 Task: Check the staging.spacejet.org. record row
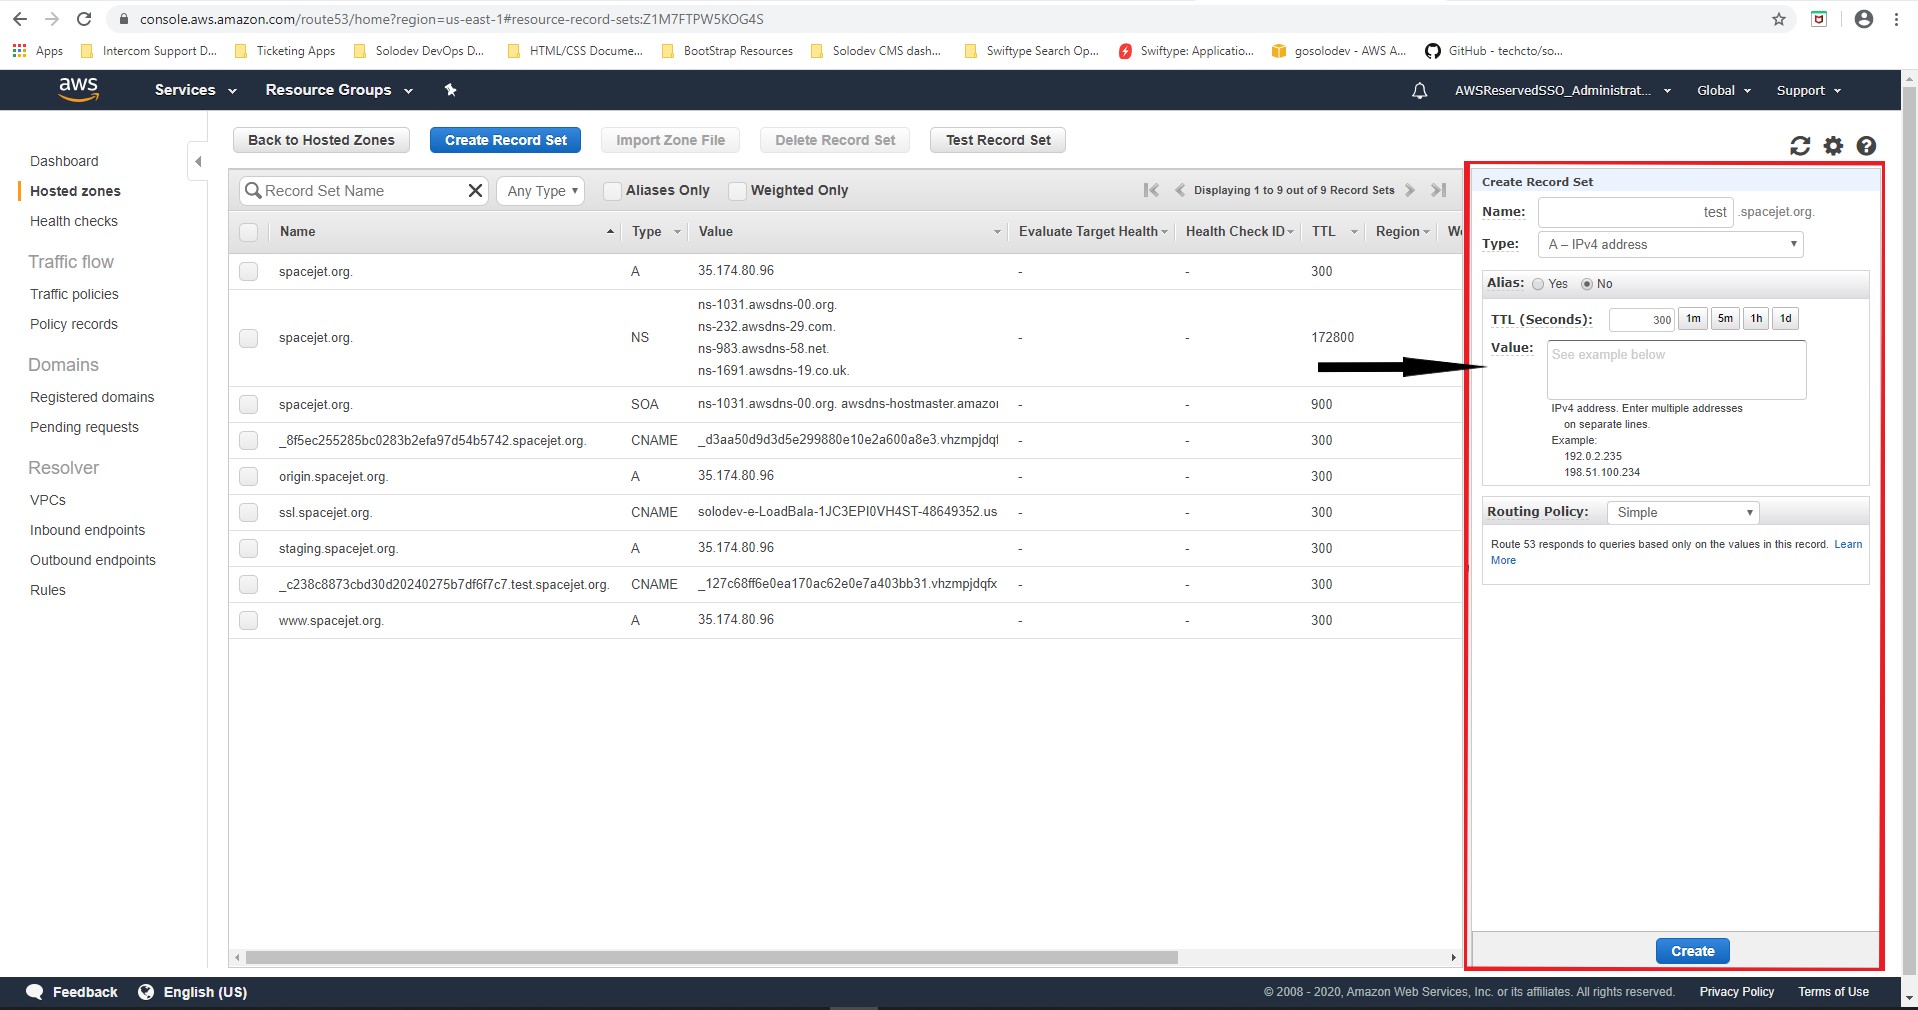pyautogui.click(x=249, y=549)
